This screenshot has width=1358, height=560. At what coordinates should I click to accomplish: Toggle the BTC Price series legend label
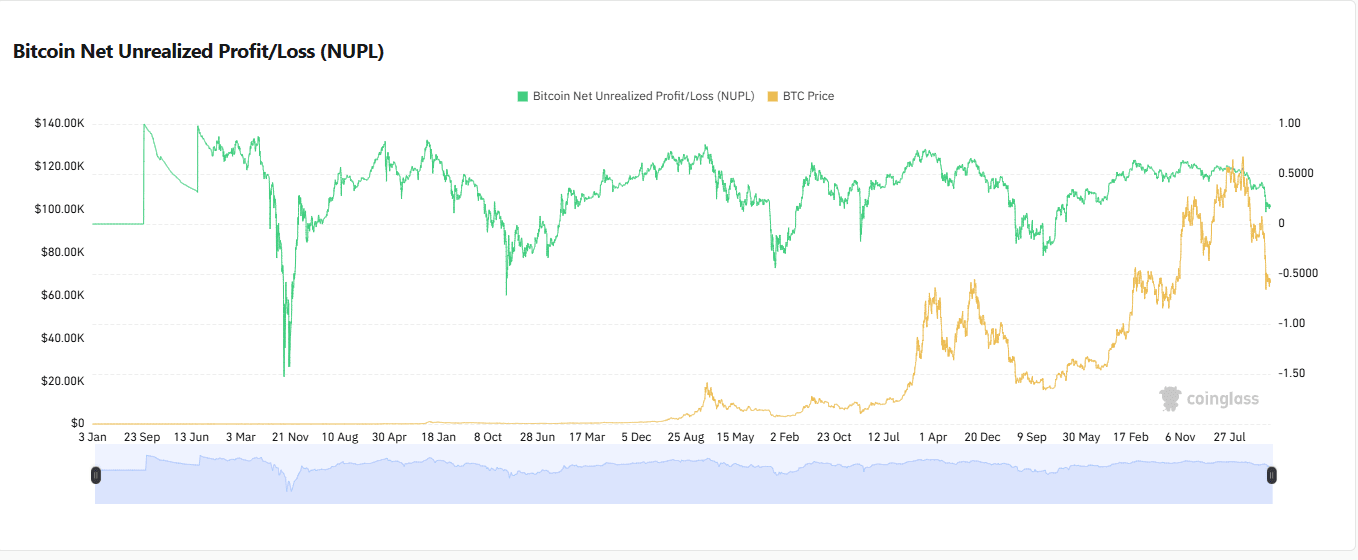808,97
